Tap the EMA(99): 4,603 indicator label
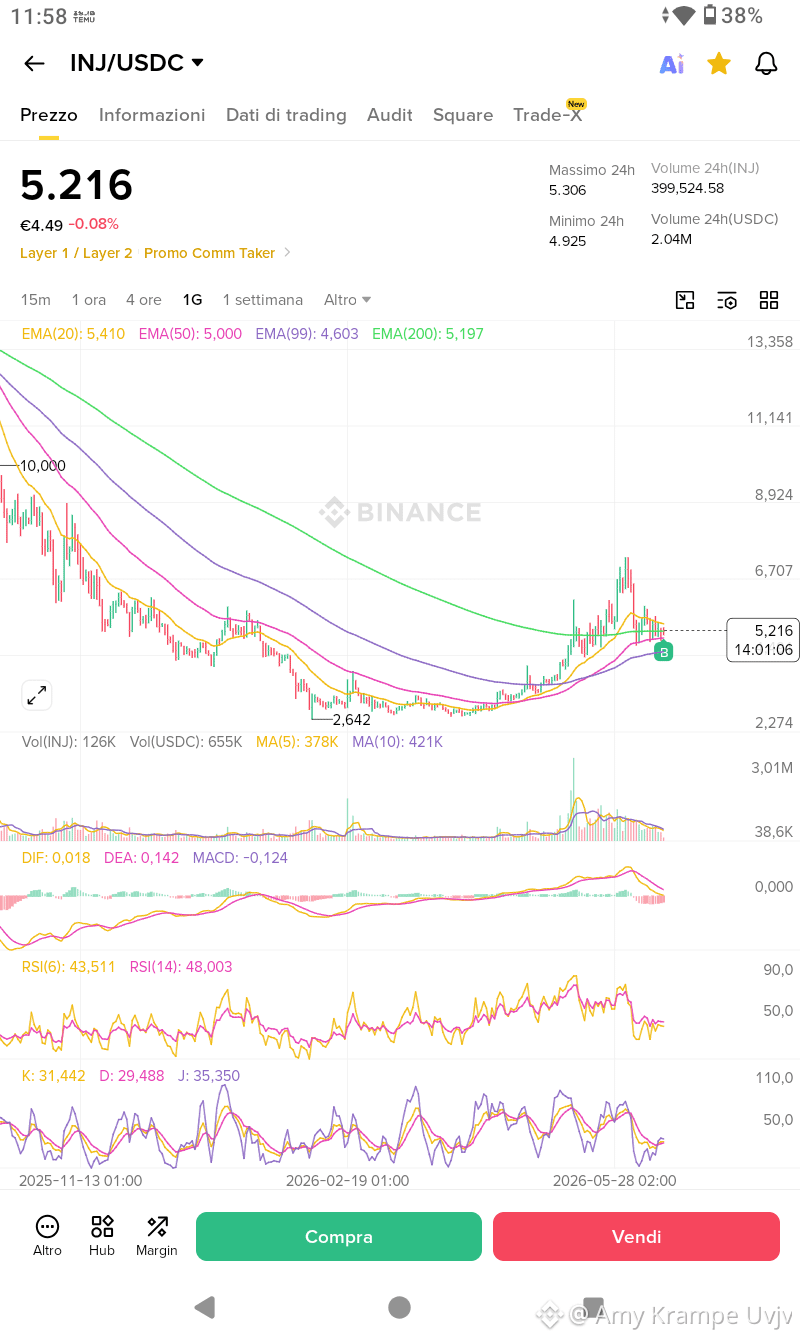The height and width of the screenshot is (1340, 800). [x=307, y=334]
